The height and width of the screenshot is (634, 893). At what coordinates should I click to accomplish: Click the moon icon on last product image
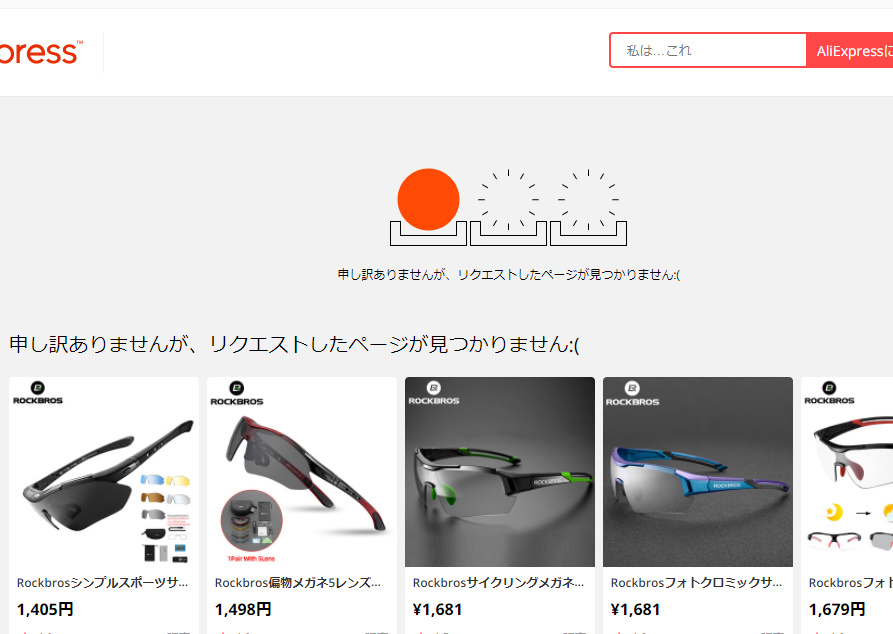coord(834,512)
